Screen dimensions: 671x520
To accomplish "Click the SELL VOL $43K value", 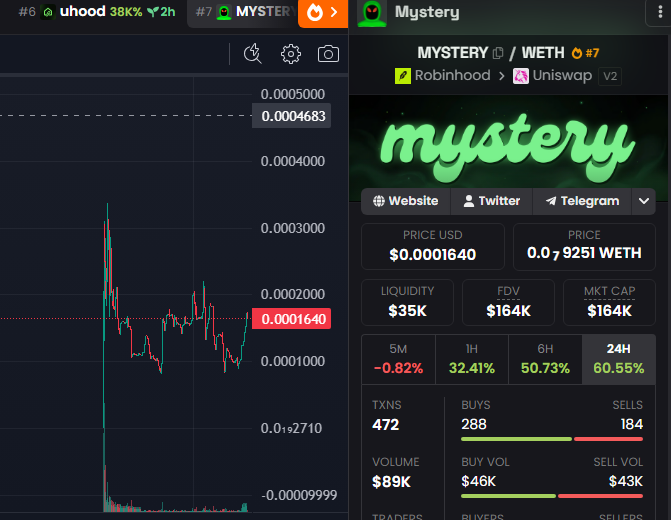I will 626,481.
